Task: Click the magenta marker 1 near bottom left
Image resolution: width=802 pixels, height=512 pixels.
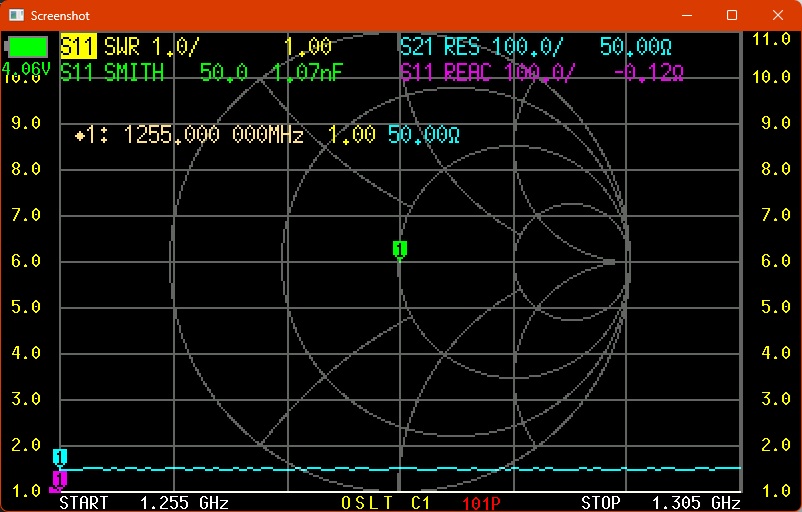Action: coord(58,481)
